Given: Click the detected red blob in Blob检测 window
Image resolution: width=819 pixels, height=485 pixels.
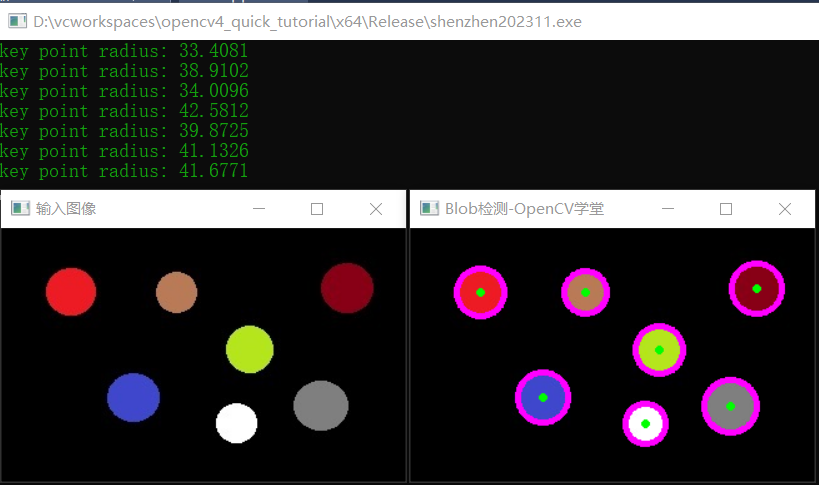Looking at the screenshot, I should pyautogui.click(x=481, y=292).
